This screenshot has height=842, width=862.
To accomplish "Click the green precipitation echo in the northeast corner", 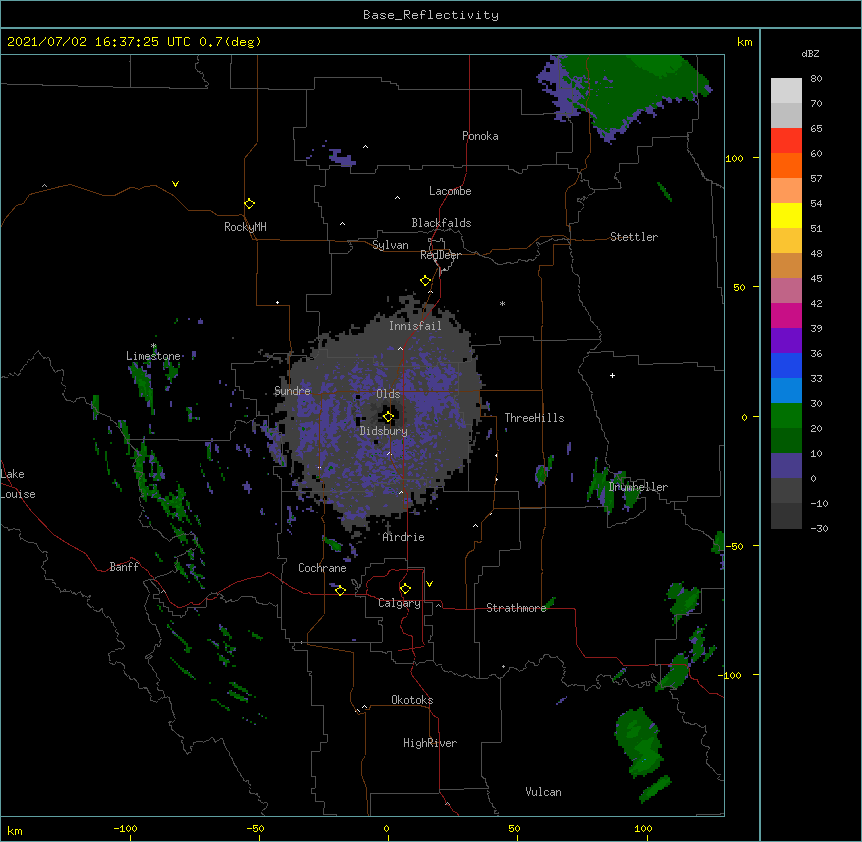I will [x=632, y=91].
